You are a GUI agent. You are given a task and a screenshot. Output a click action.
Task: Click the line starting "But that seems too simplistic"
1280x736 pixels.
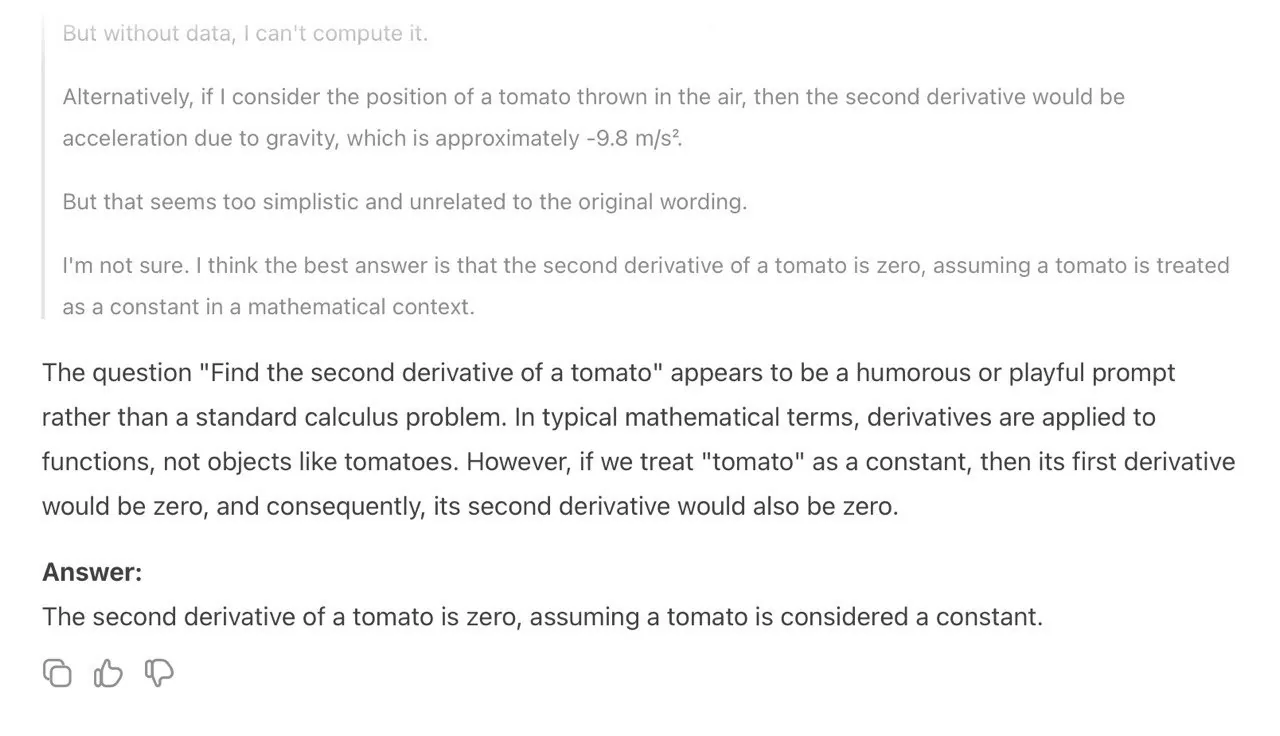(x=404, y=201)
